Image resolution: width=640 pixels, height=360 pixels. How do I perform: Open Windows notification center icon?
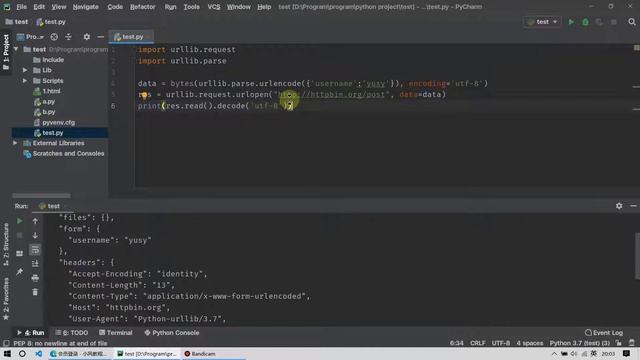click(627, 354)
